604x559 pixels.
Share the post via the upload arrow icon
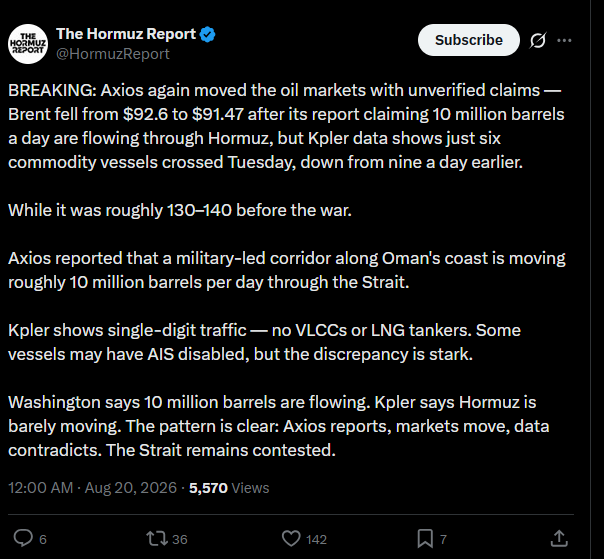(x=559, y=538)
